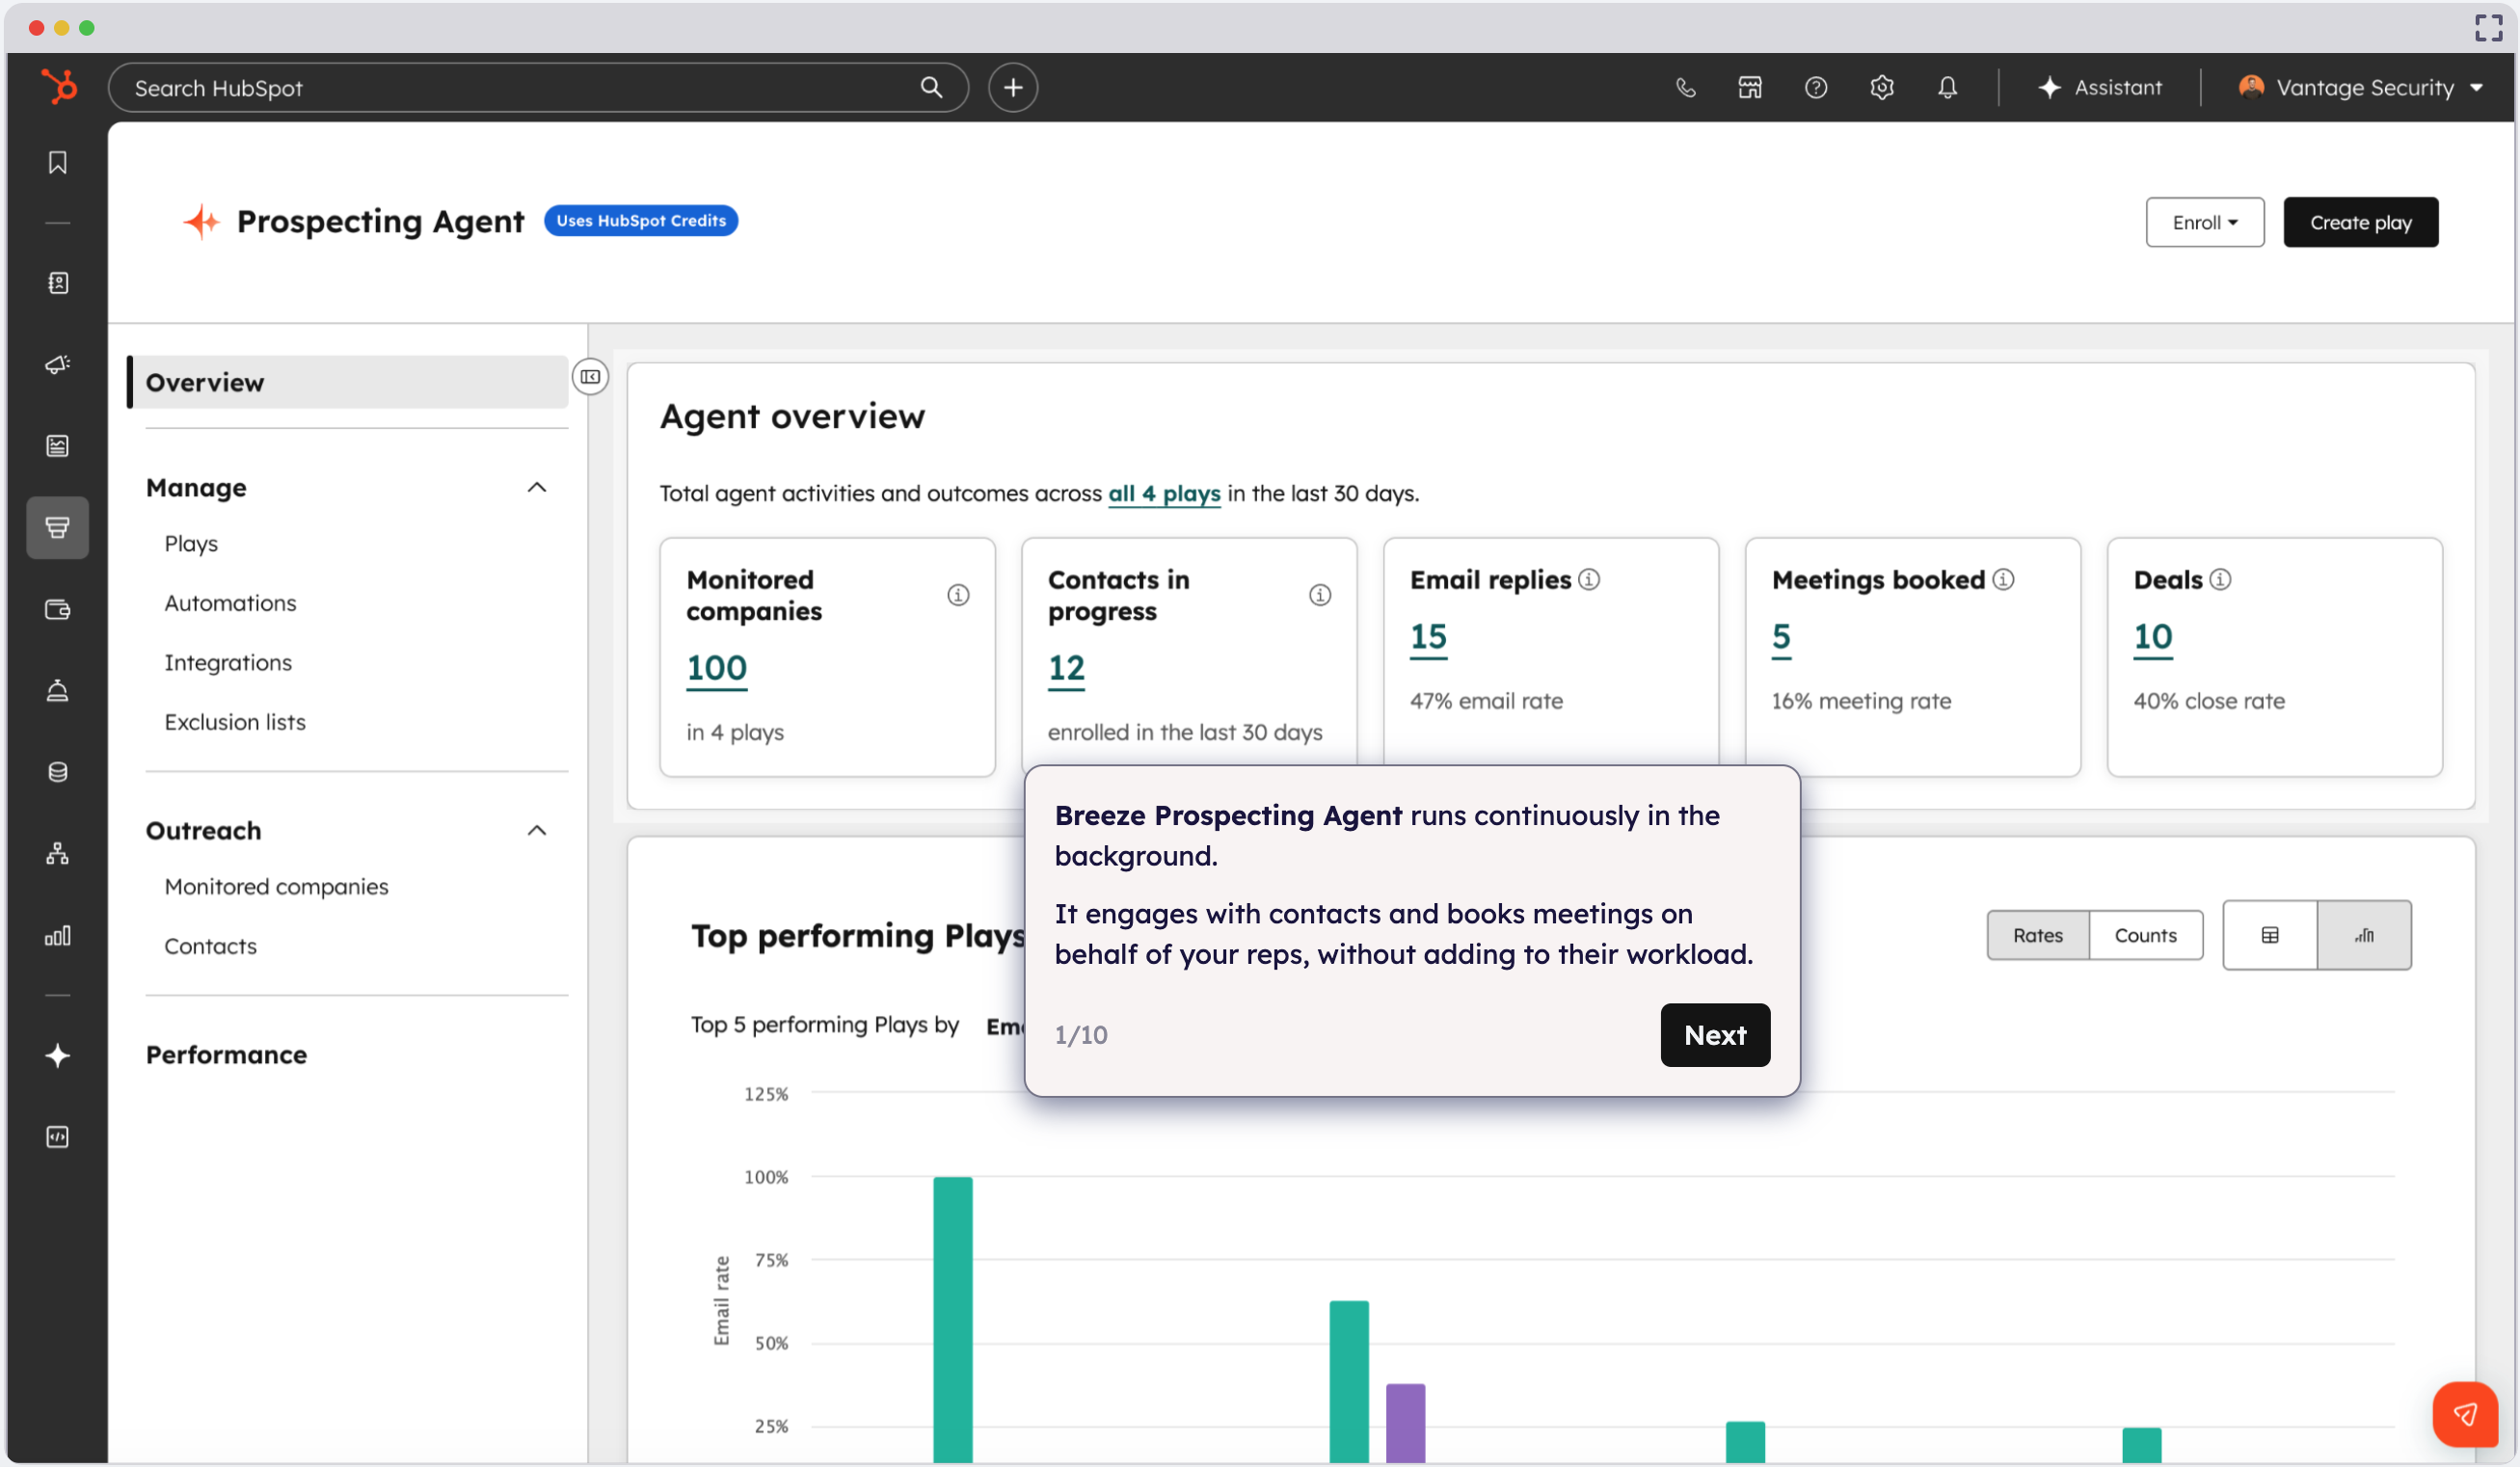The width and height of the screenshot is (2520, 1467).
Task: Open the 15 email replies value
Action: point(1428,637)
